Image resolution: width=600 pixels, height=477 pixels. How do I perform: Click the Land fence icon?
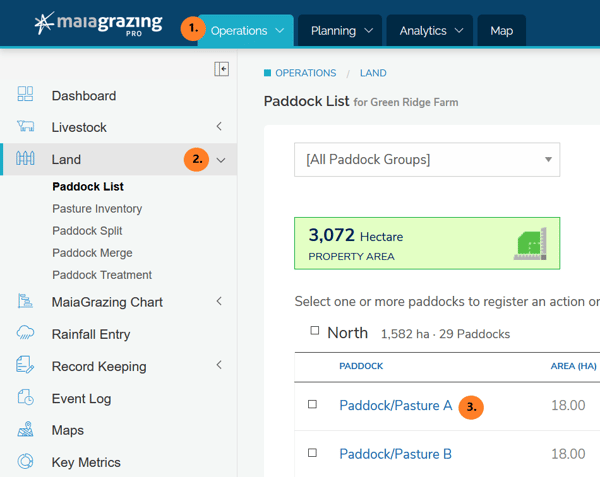tap(26, 159)
